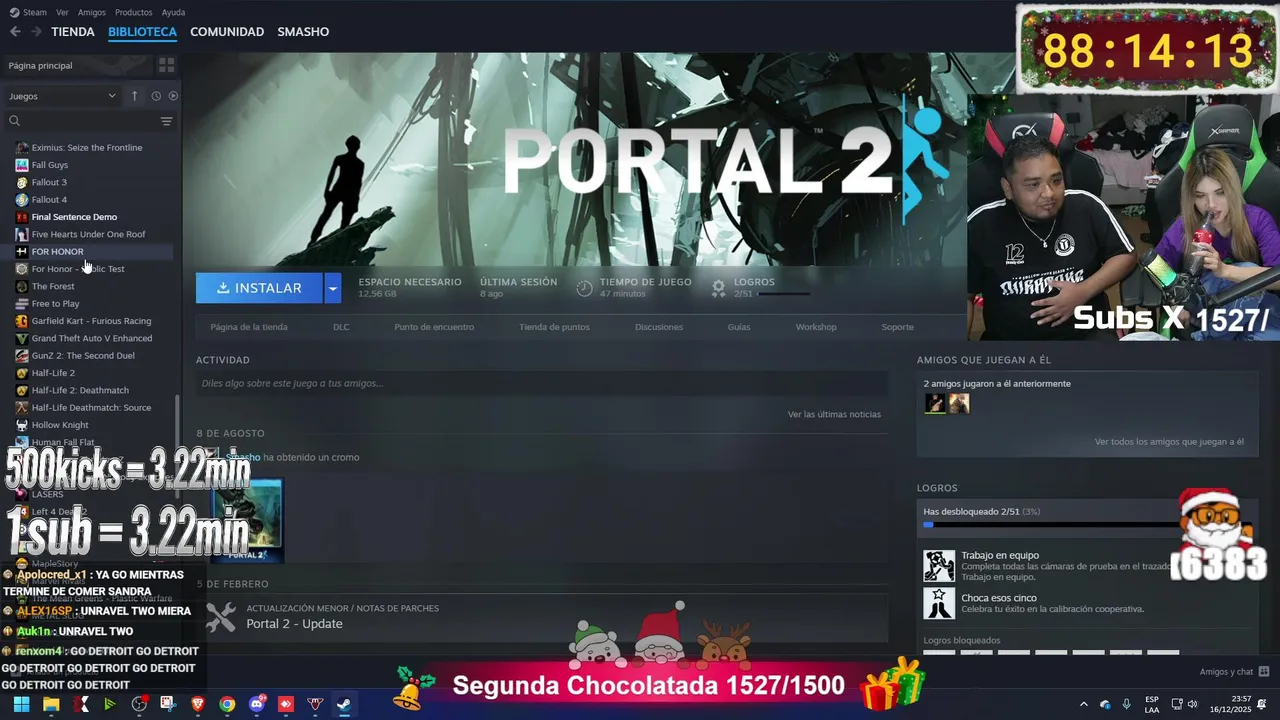Image resolution: width=1280 pixels, height=720 pixels.
Task: Expand install options dropdown arrow
Action: point(333,288)
